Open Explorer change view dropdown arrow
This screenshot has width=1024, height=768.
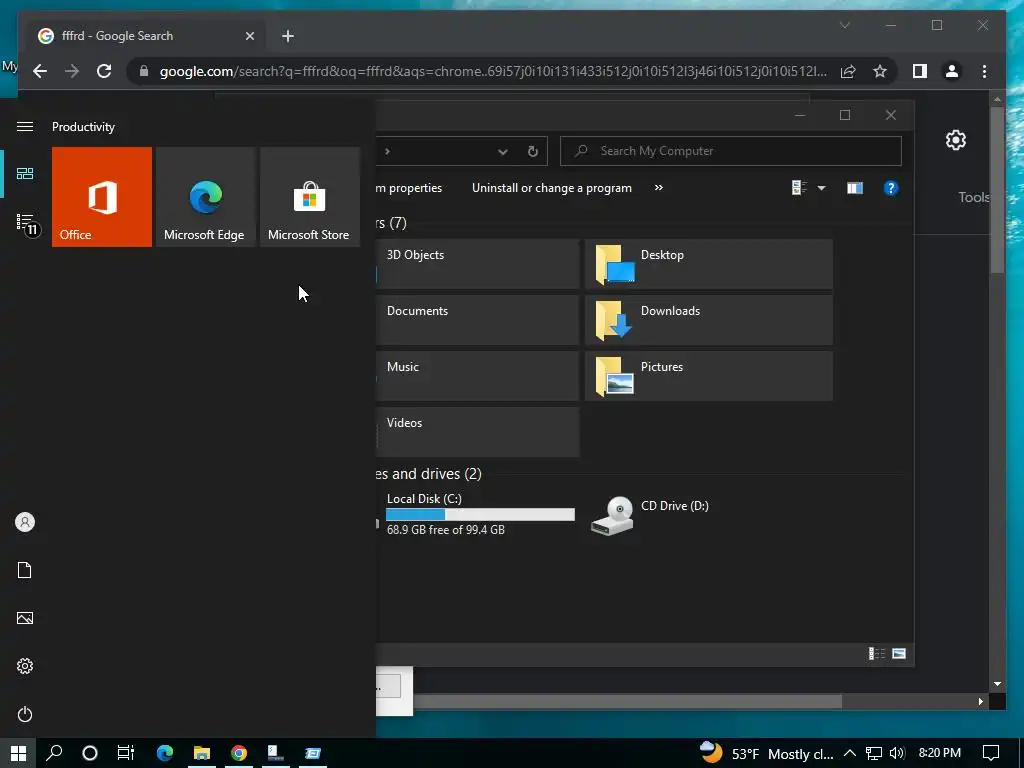(x=822, y=188)
